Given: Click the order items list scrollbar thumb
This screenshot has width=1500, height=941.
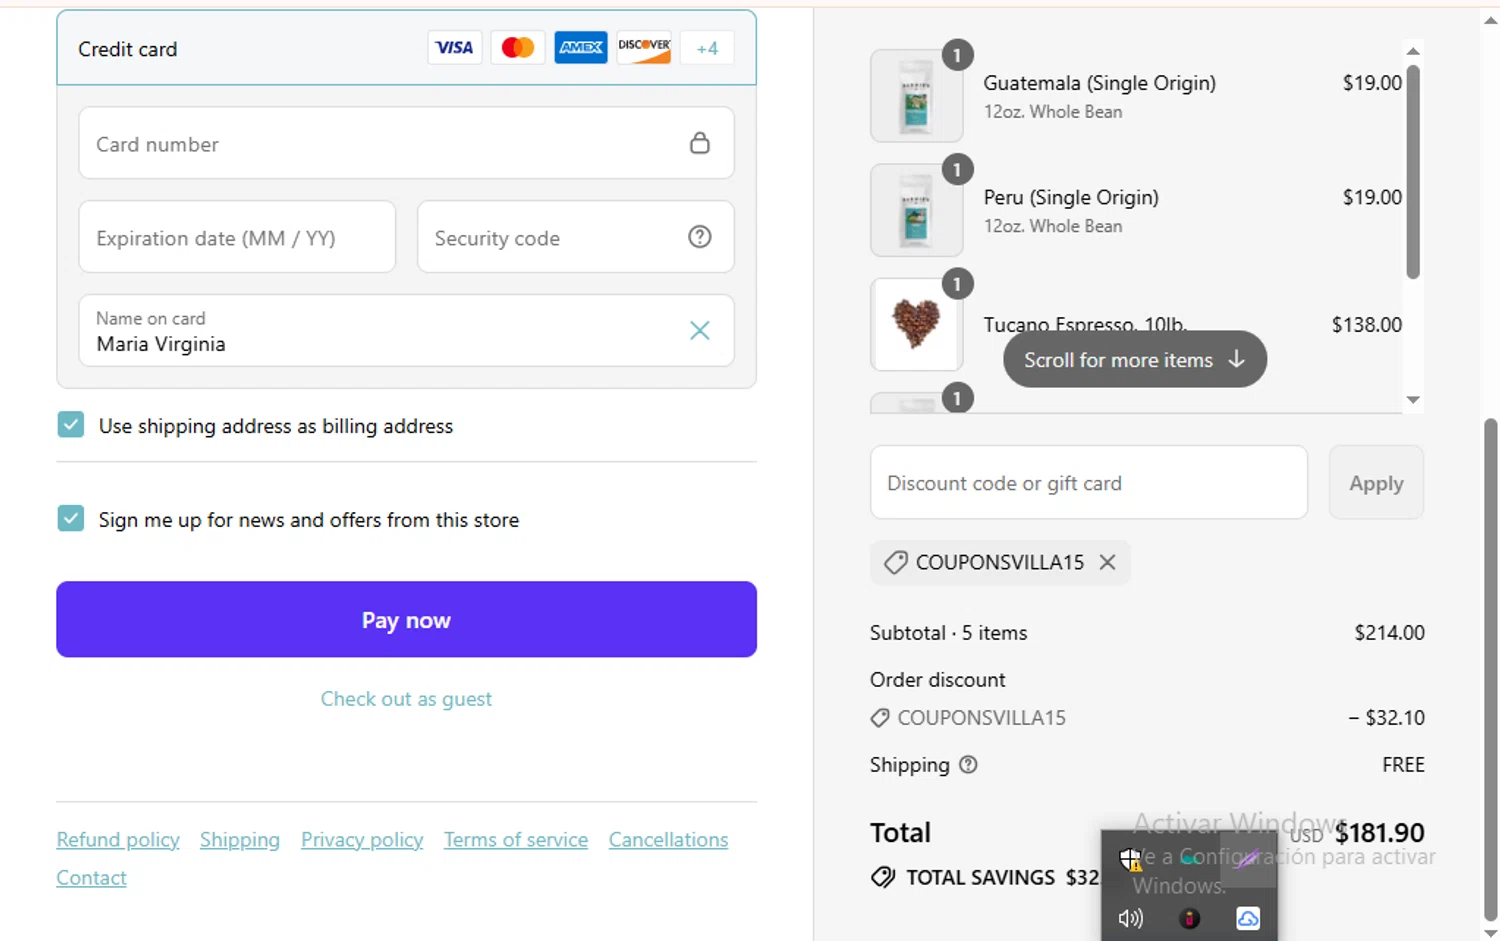Looking at the screenshot, I should click(1413, 171).
